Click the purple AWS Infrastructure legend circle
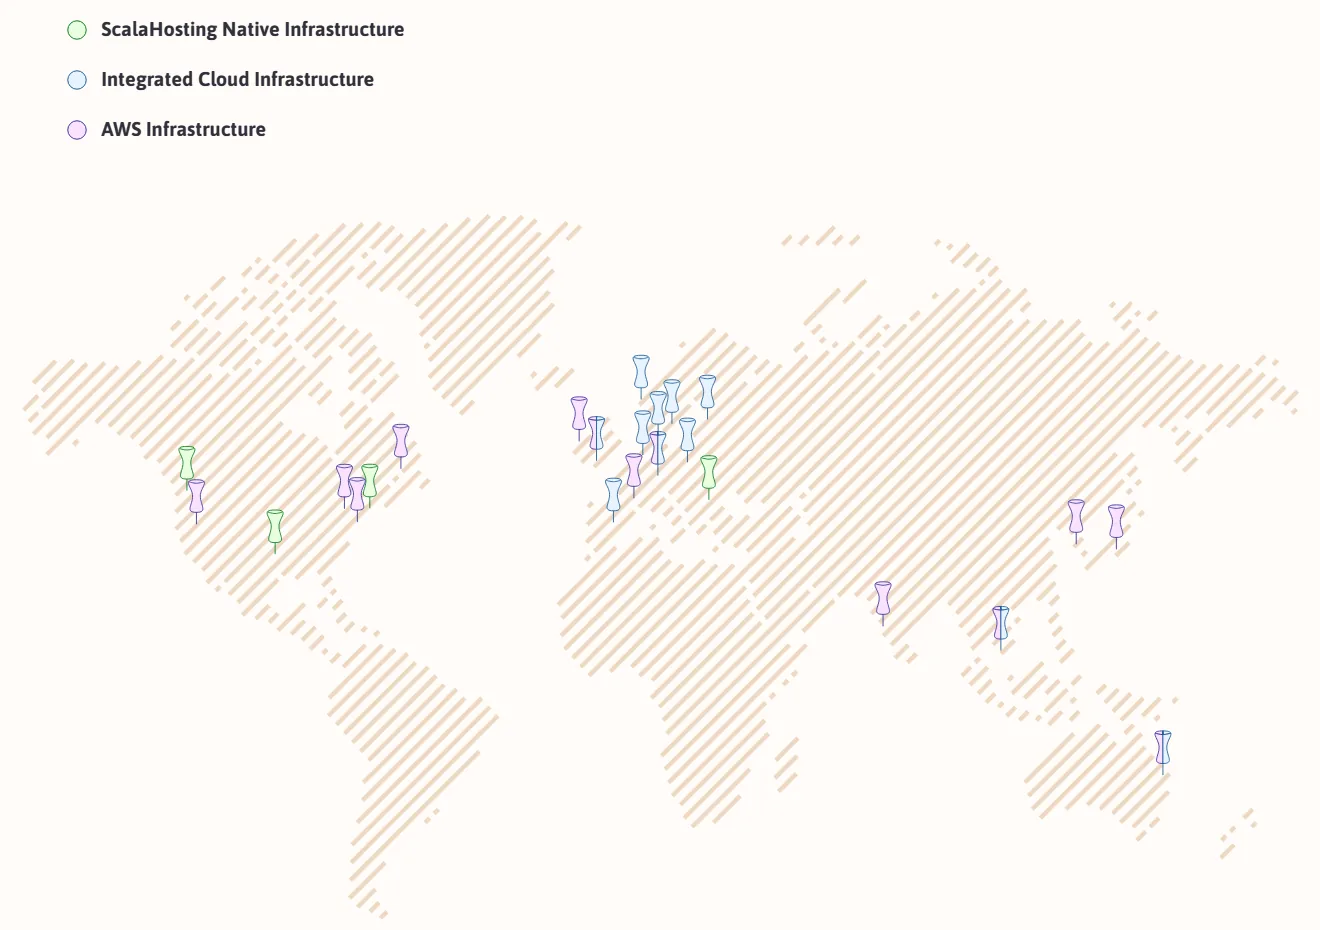Image resolution: width=1320 pixels, height=930 pixels. pyautogui.click(x=77, y=130)
